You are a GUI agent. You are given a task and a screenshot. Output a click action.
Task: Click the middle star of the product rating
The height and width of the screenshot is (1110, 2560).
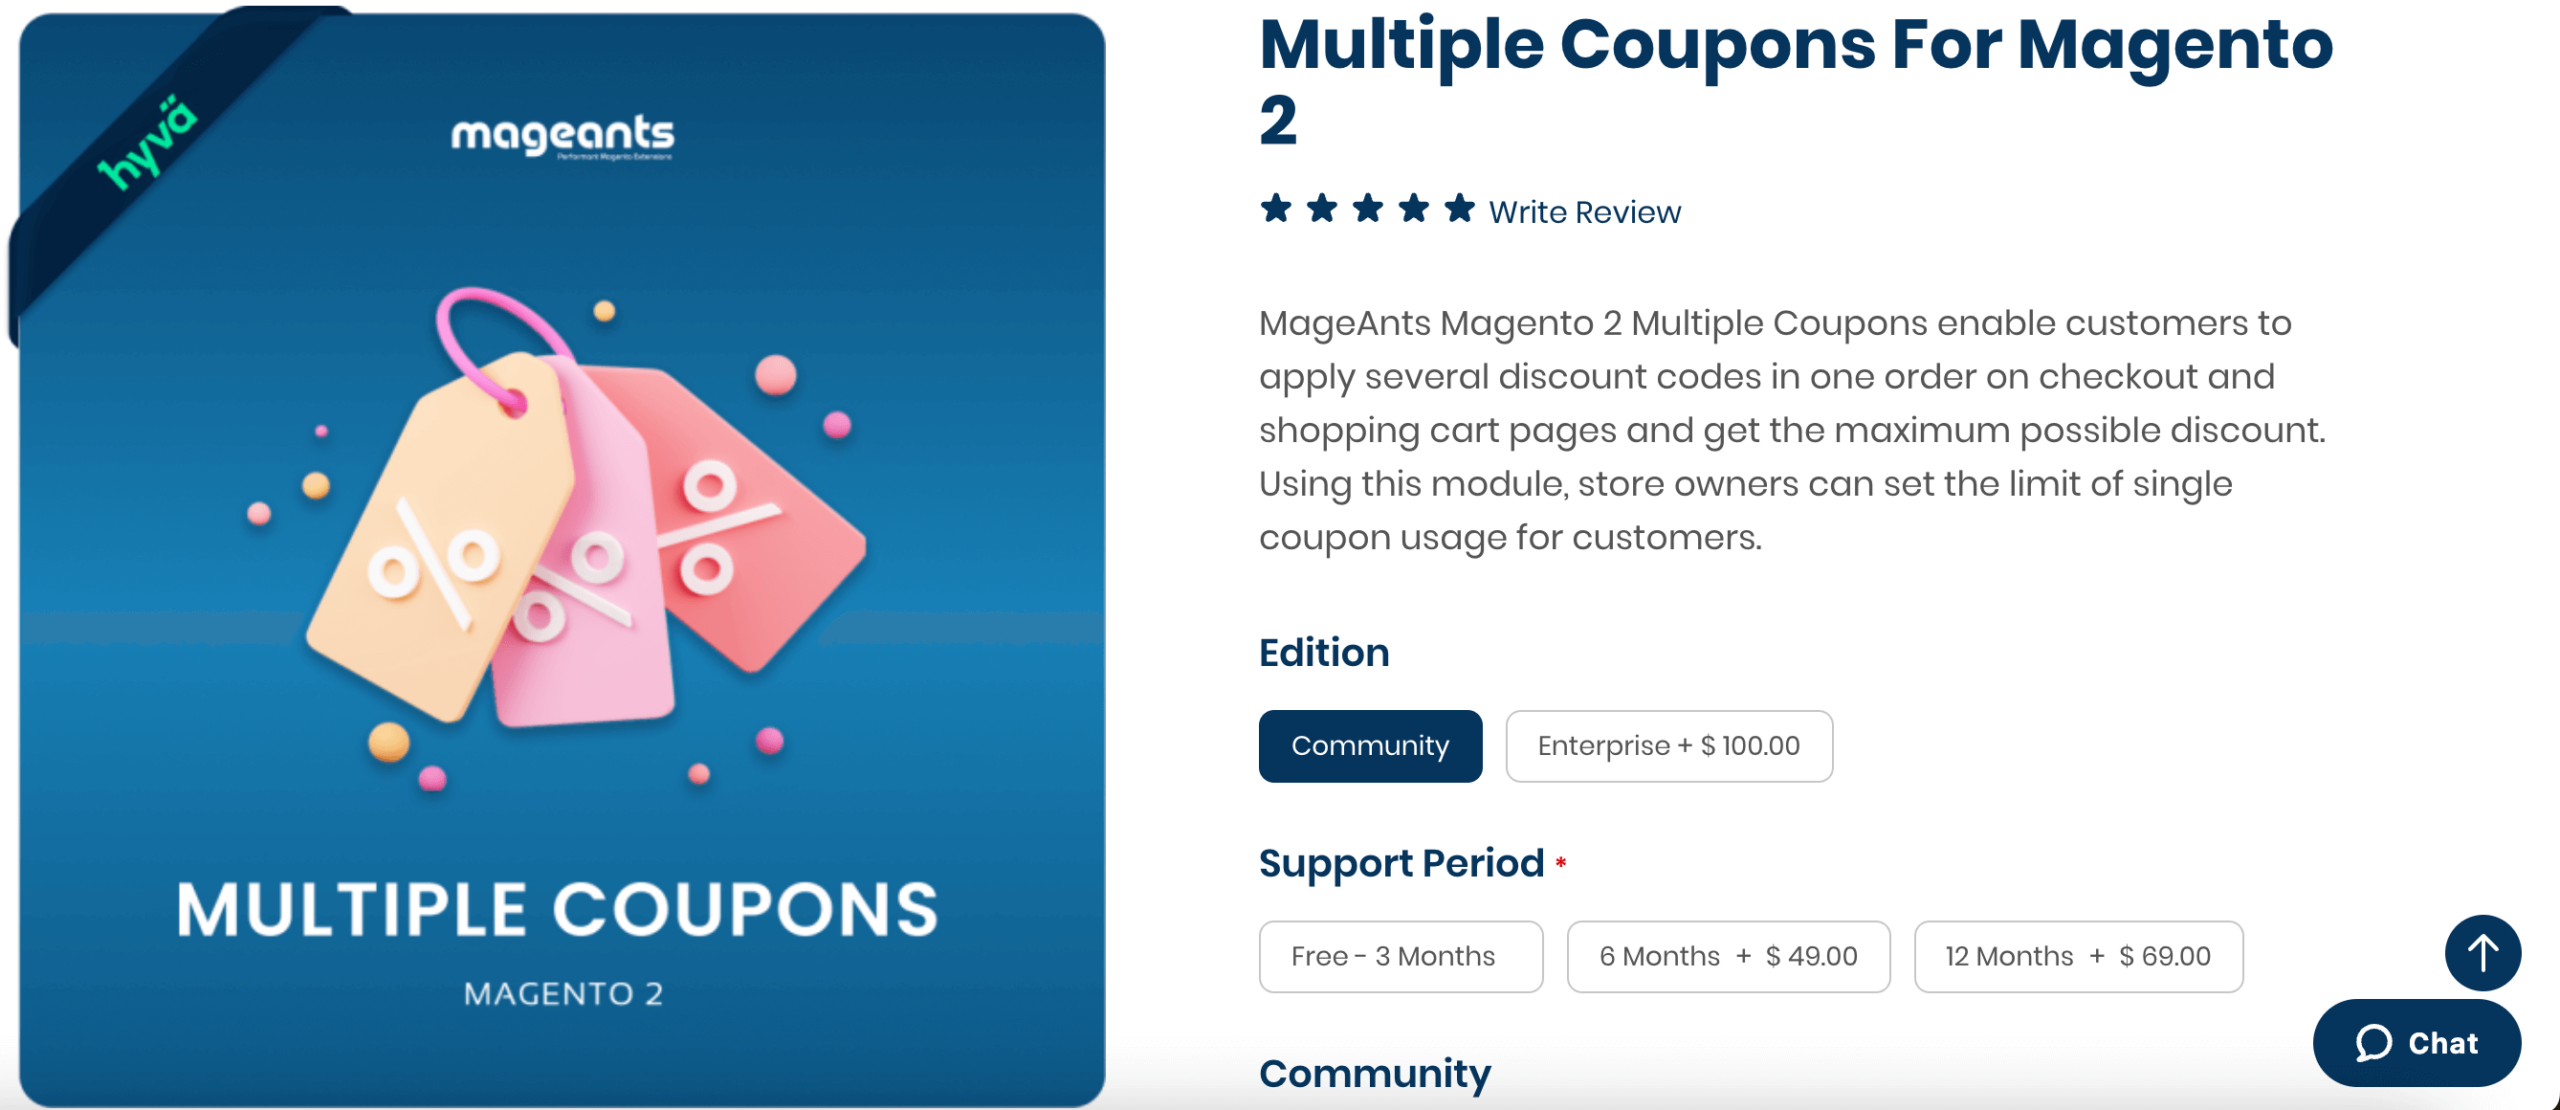coord(1366,209)
